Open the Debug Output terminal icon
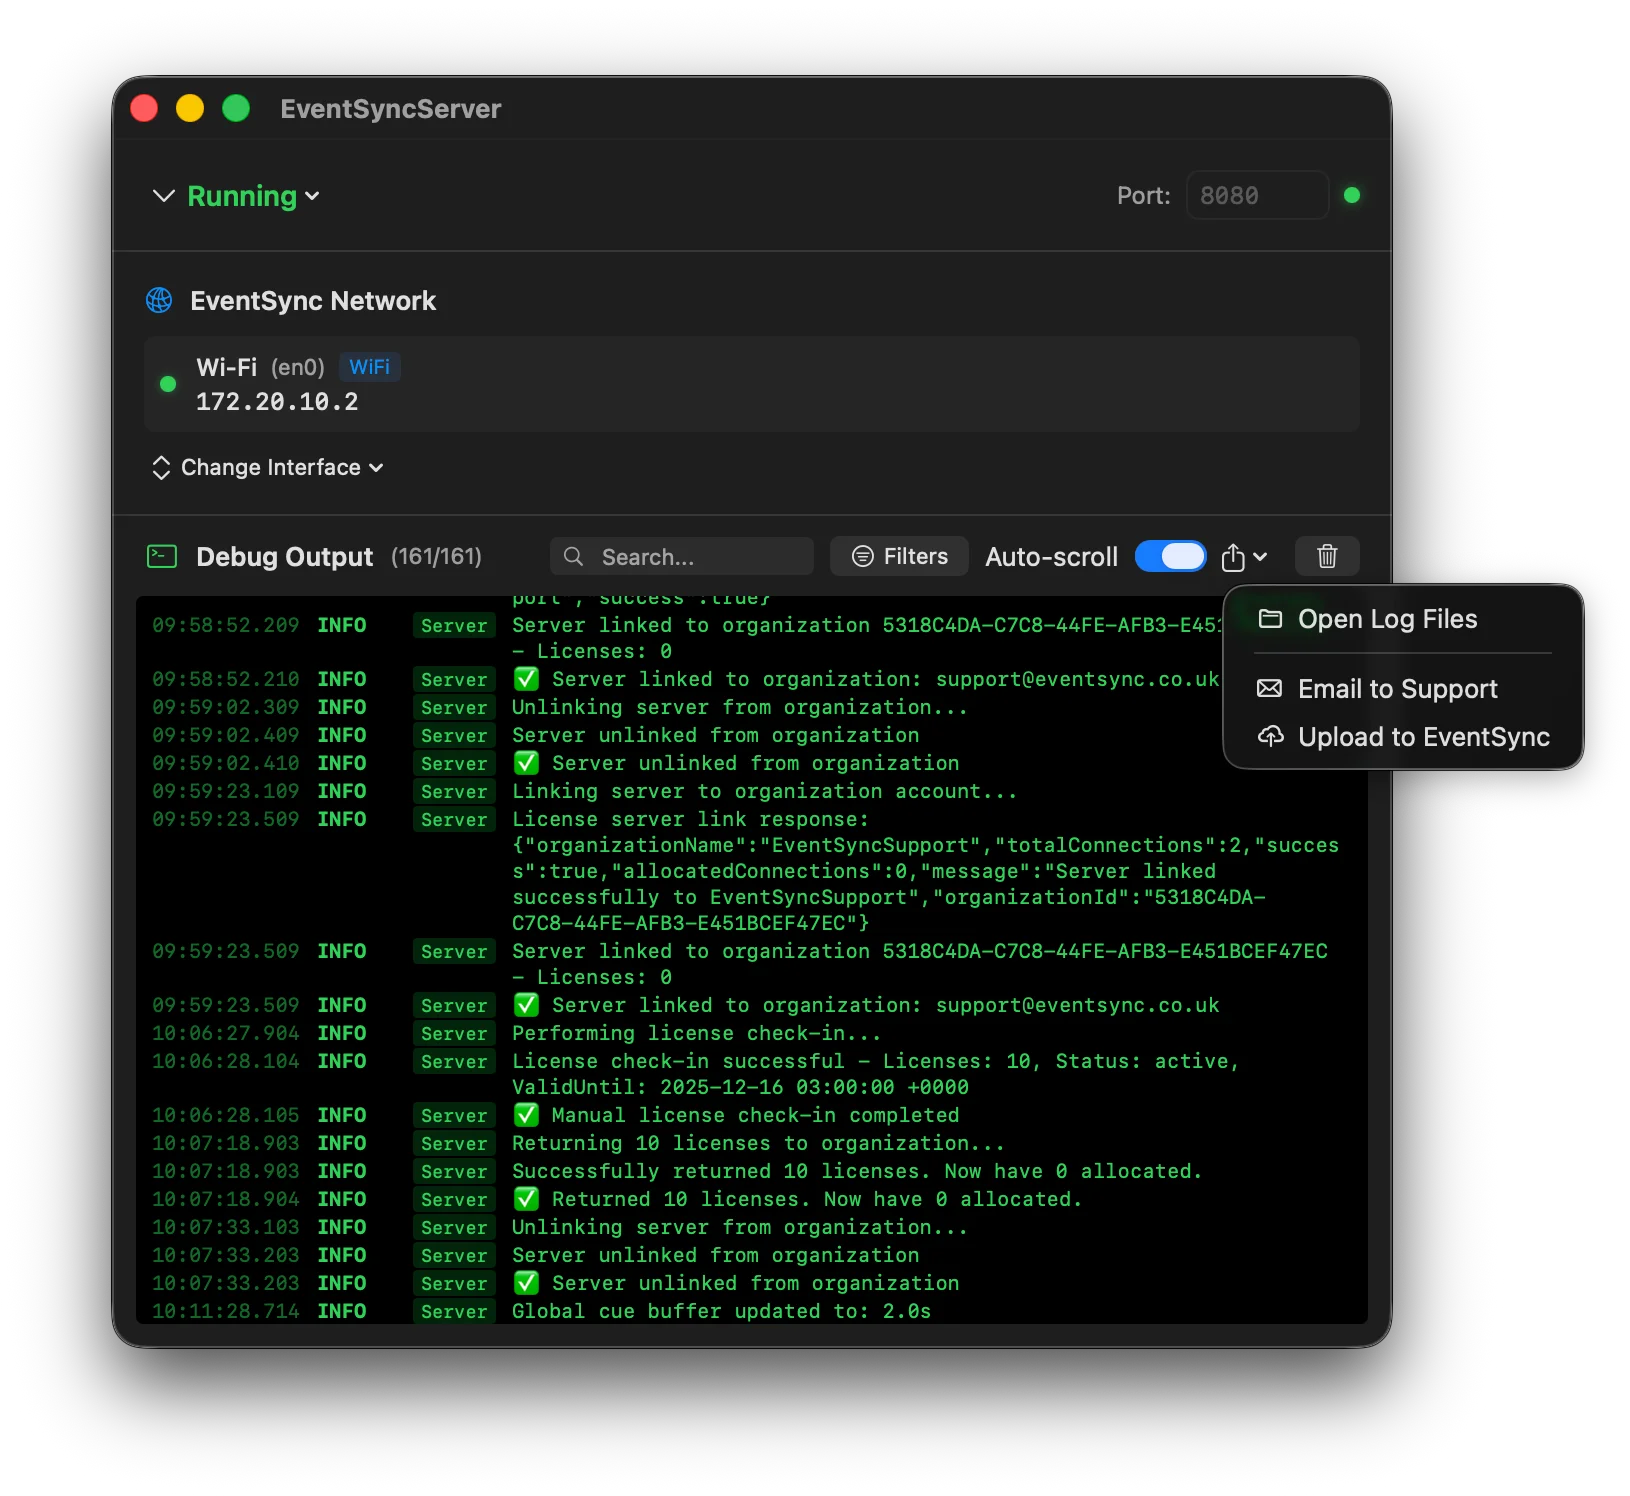This screenshot has height=1496, width=1630. (161, 556)
